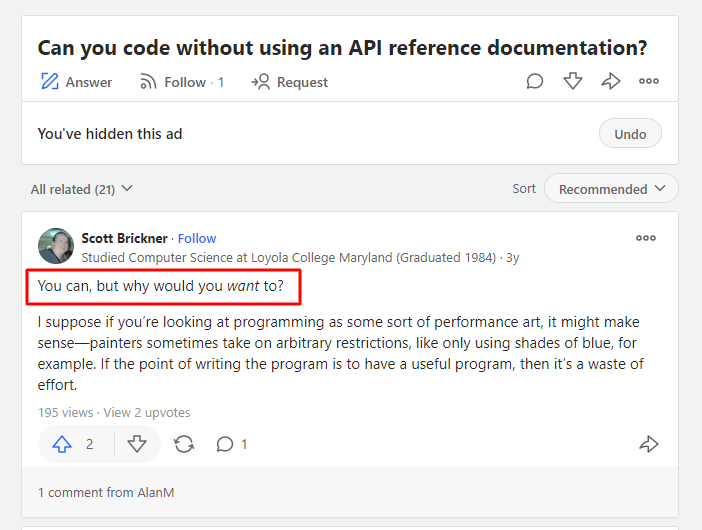Reshare the answer with circular arrows icon
The width and height of the screenshot is (702, 530).
tap(184, 444)
